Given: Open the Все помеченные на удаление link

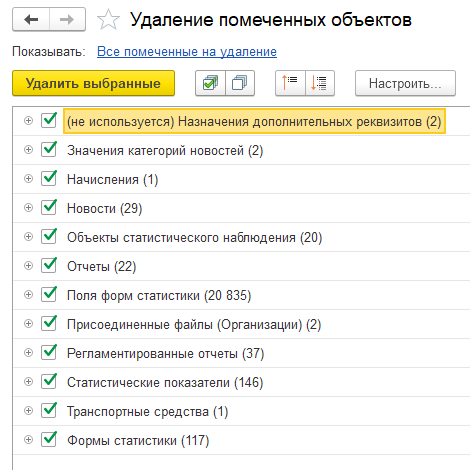Looking at the screenshot, I should pos(187,52).
